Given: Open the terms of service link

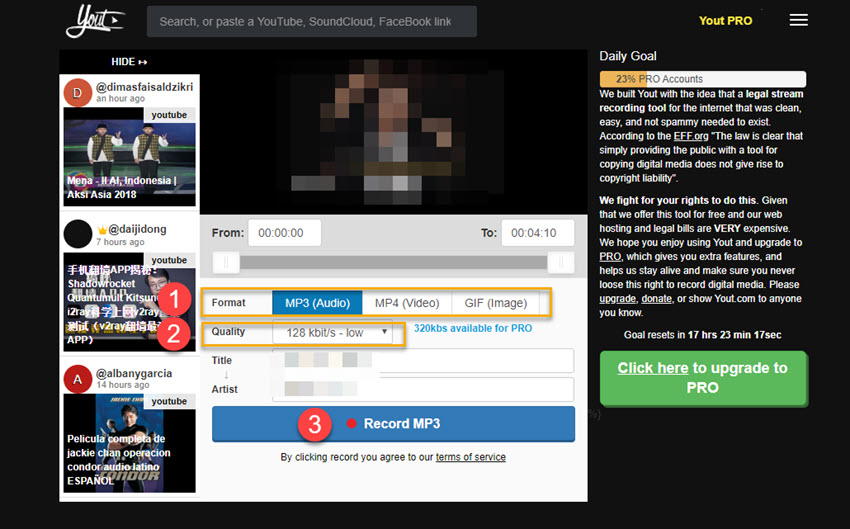Looking at the screenshot, I should point(471,457).
